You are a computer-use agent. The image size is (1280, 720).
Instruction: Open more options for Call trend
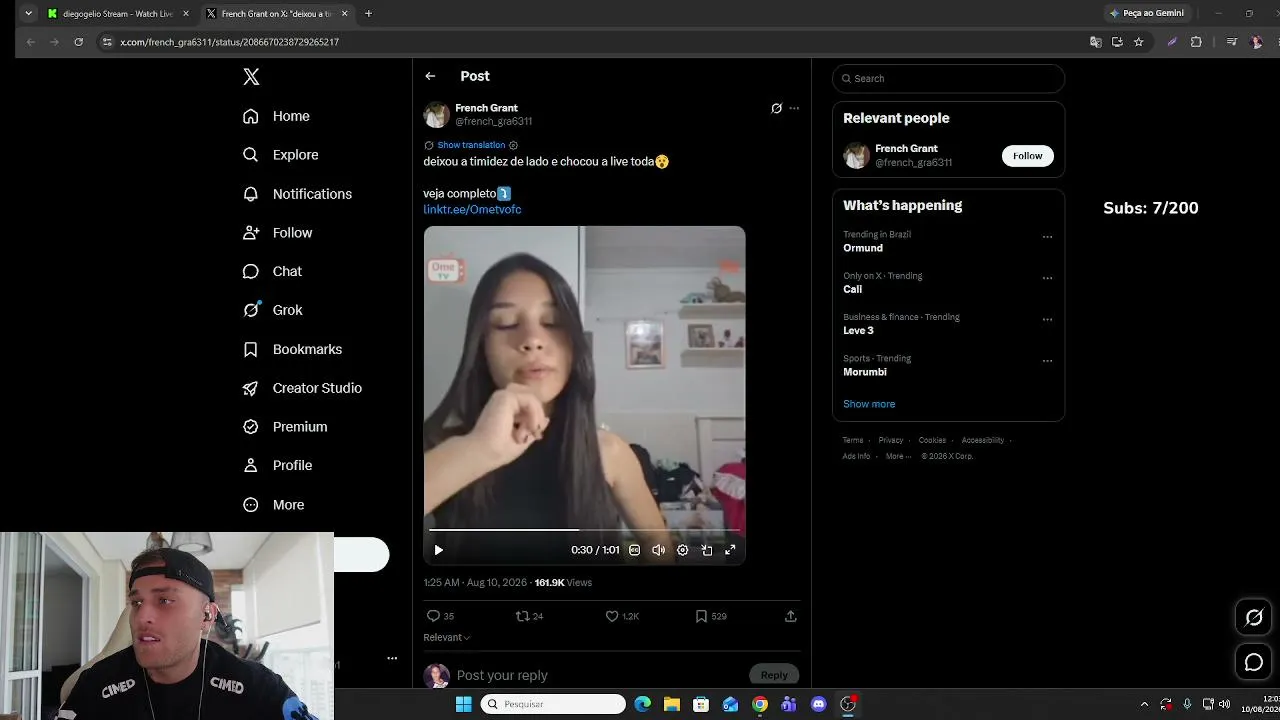(x=1047, y=278)
